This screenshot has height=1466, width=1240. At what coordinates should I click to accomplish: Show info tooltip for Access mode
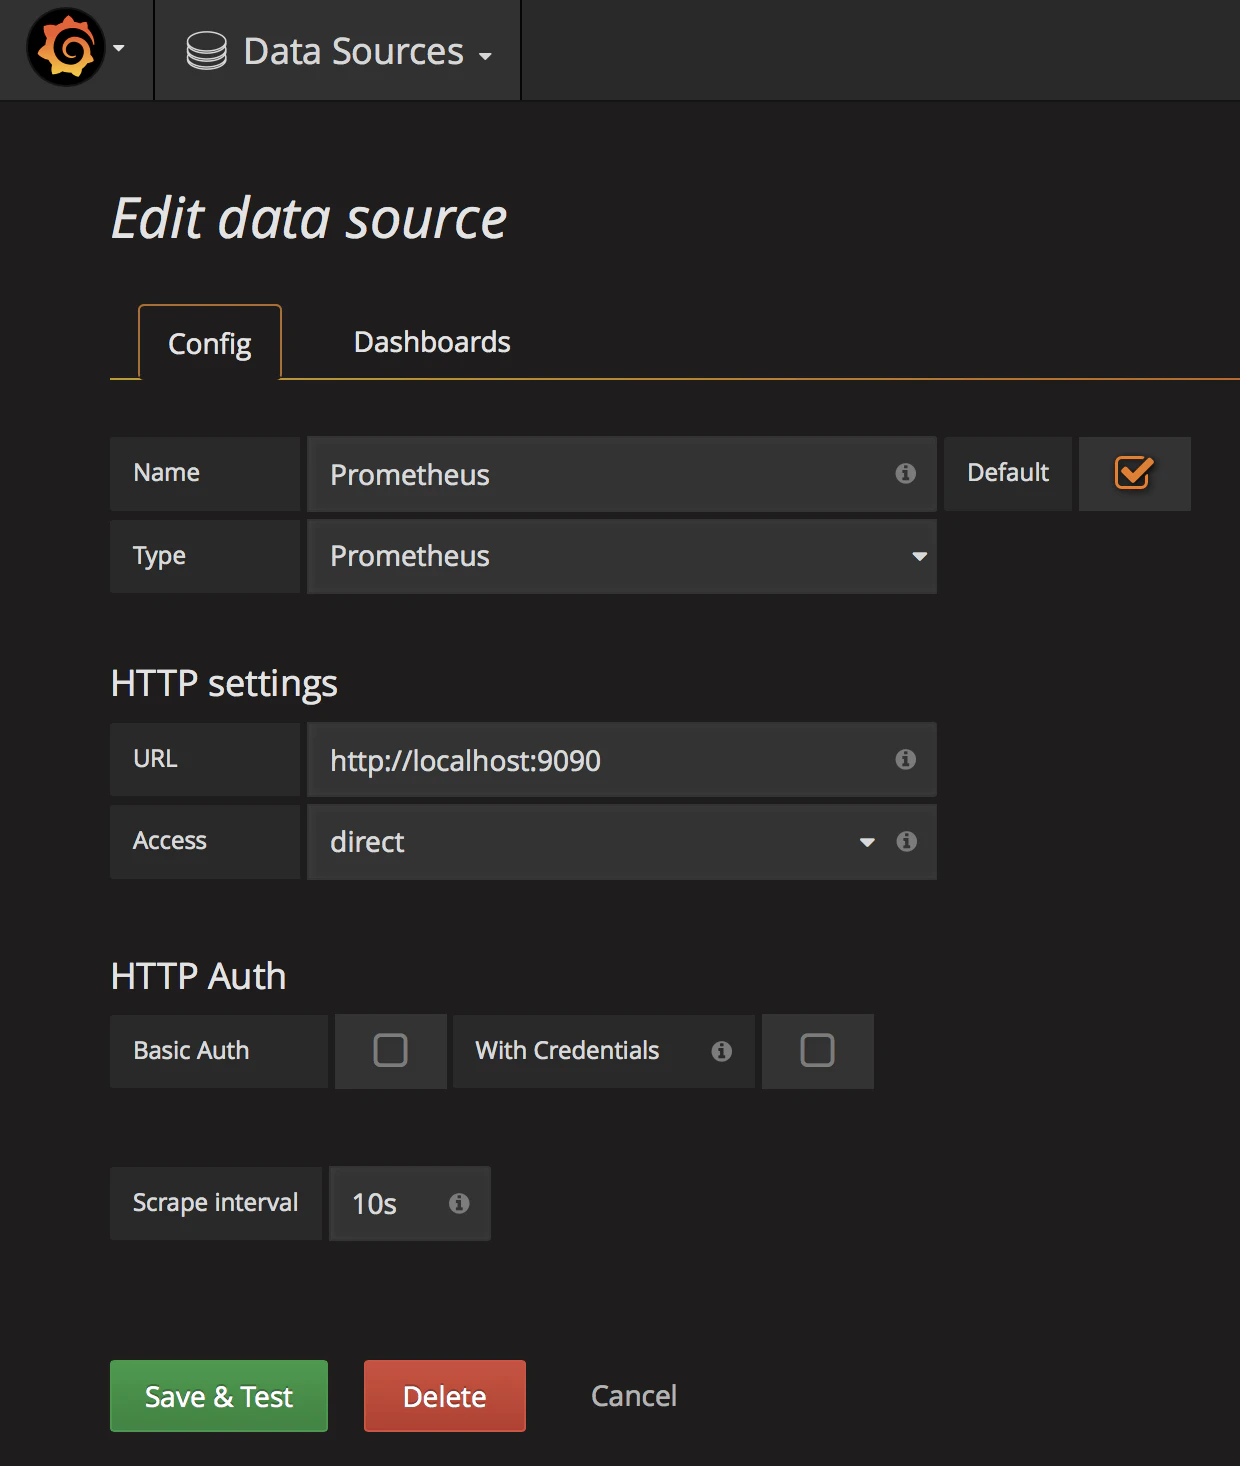point(906,841)
